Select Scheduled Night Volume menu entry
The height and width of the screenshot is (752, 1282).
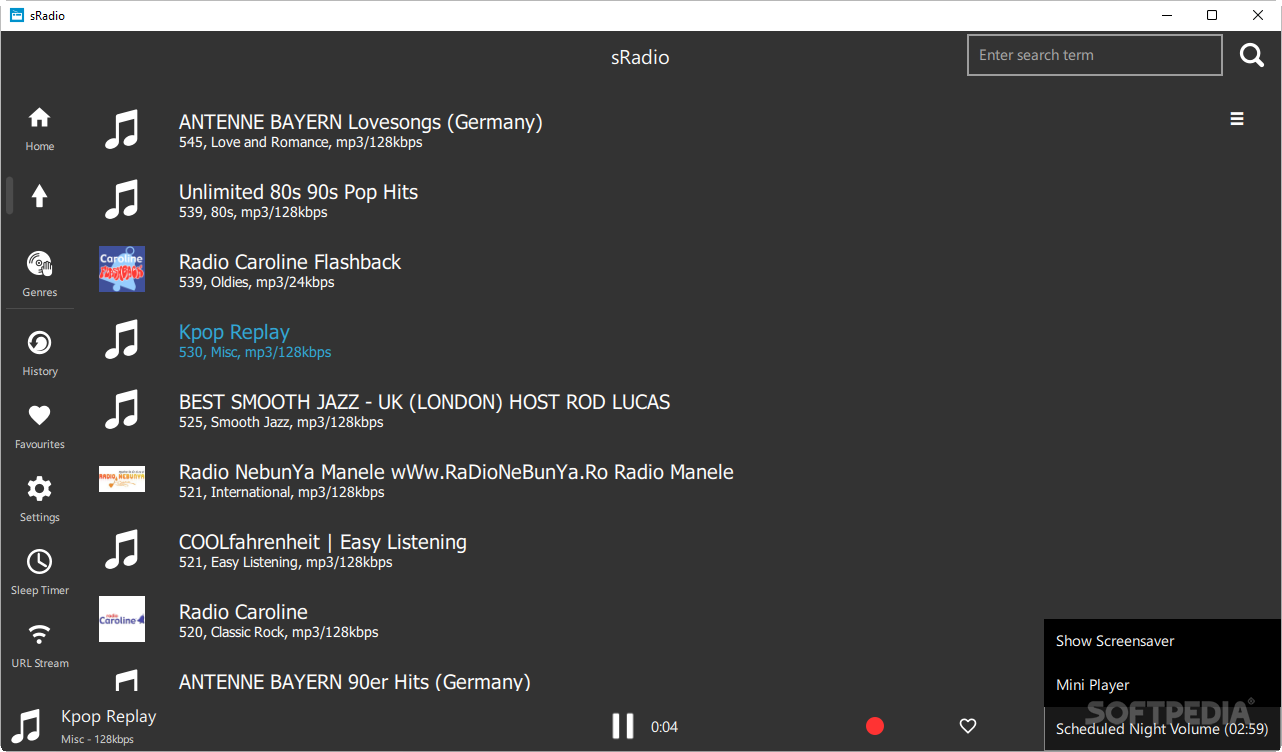pyautogui.click(x=1162, y=729)
